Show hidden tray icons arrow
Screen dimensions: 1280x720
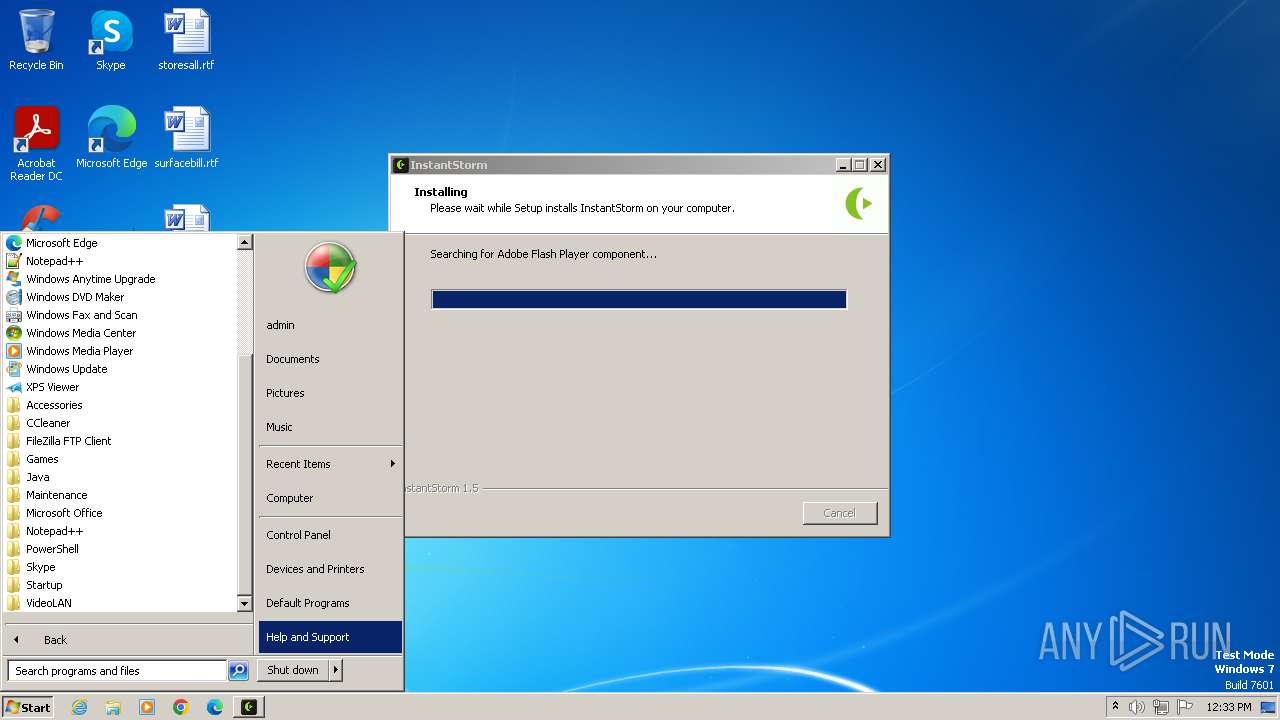click(1115, 706)
